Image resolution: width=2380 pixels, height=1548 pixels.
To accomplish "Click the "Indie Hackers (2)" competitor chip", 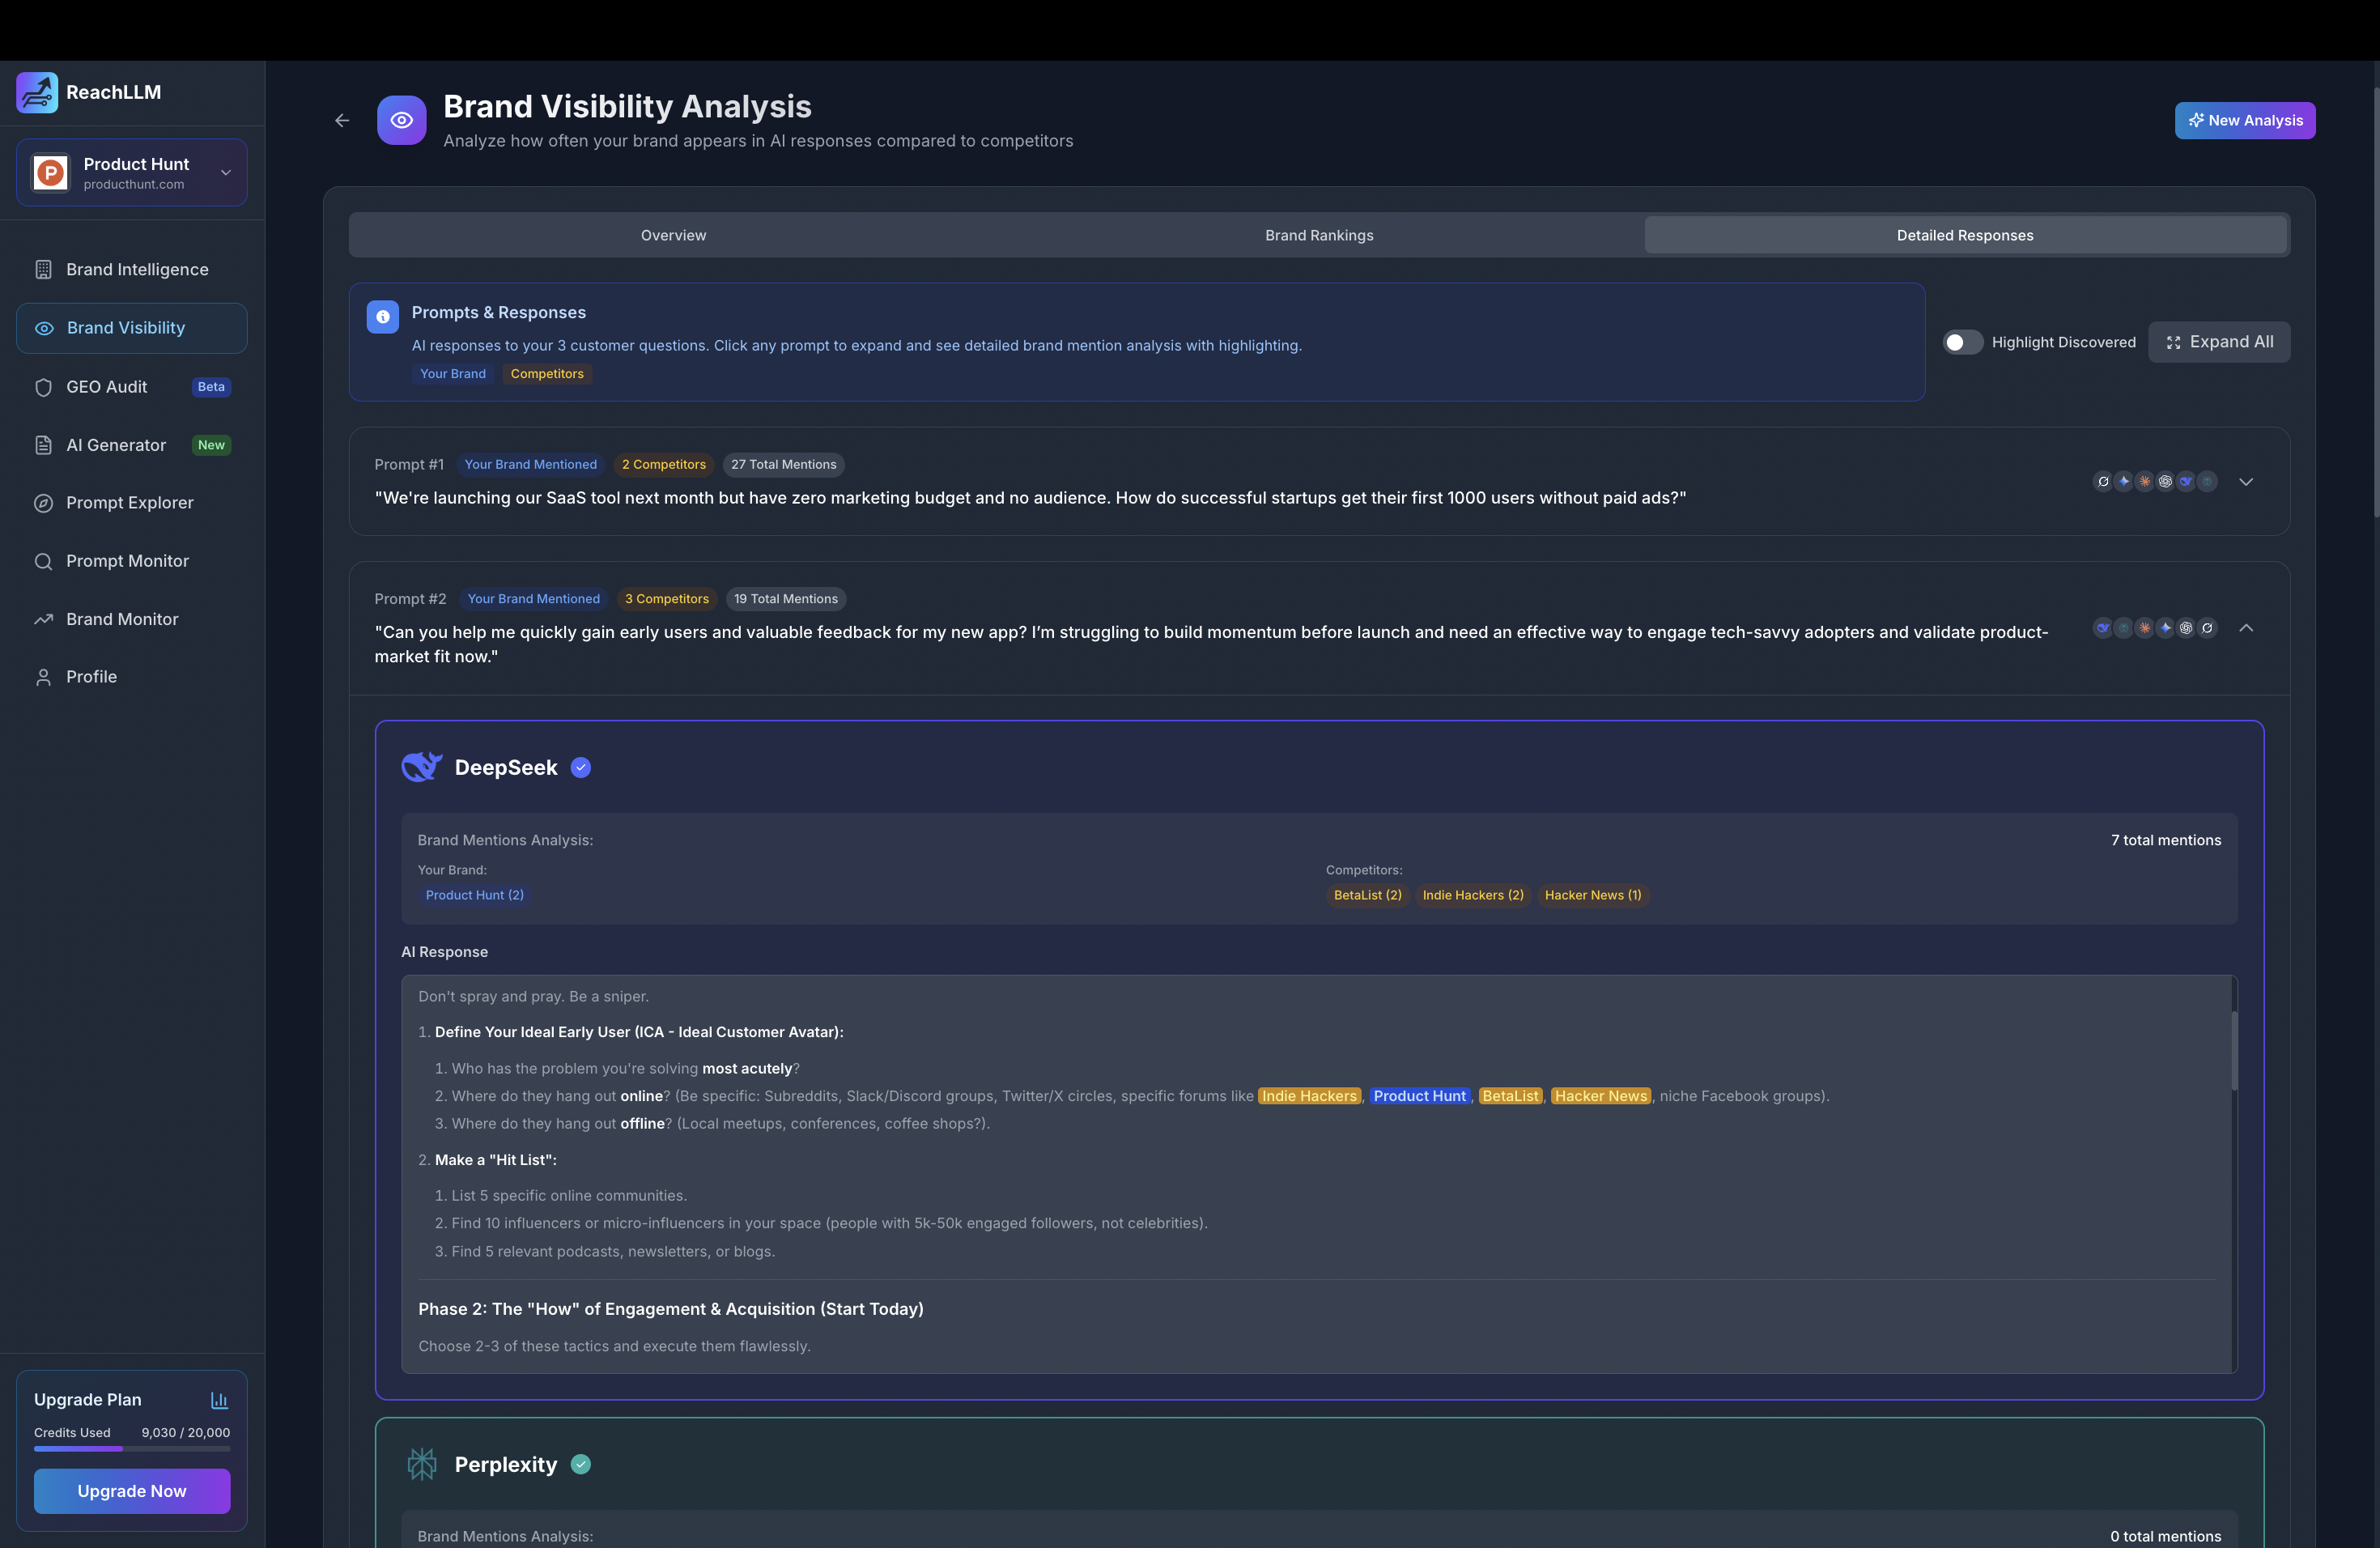I will tap(1472, 895).
